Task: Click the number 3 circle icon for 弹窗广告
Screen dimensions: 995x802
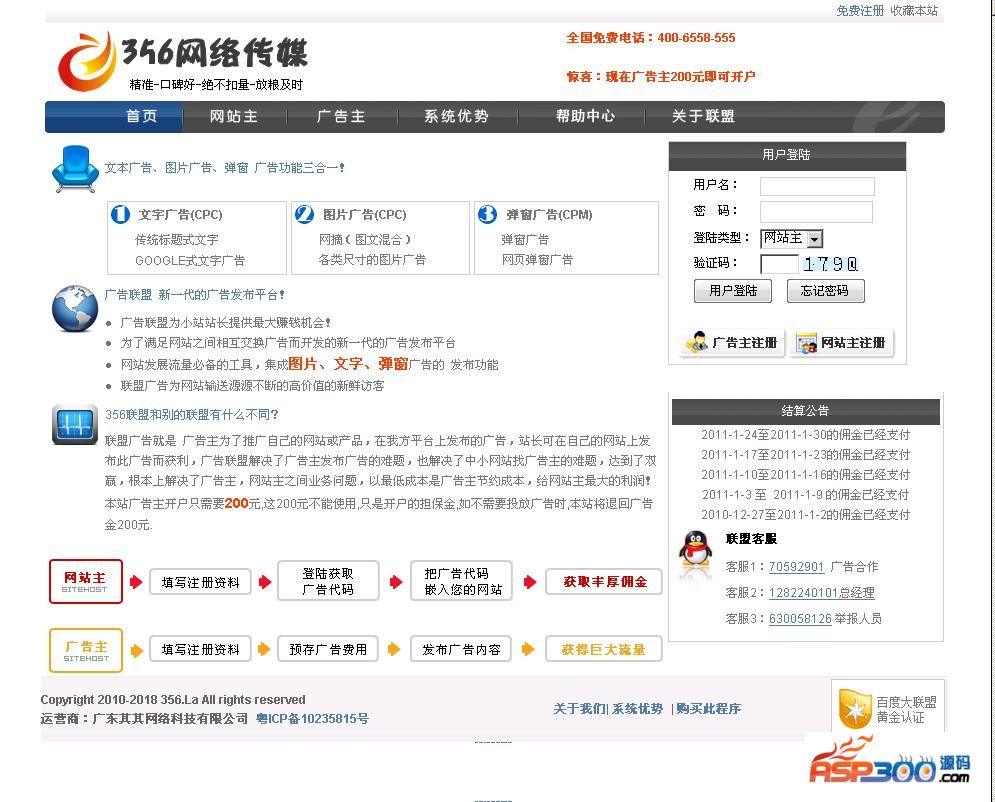Action: (x=487, y=214)
